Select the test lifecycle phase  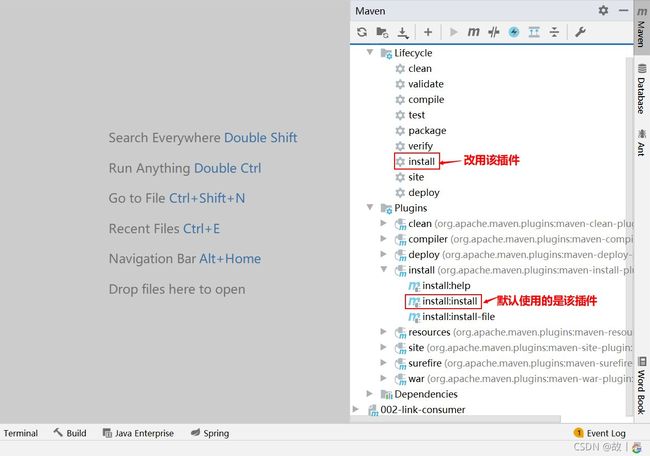click(x=416, y=115)
